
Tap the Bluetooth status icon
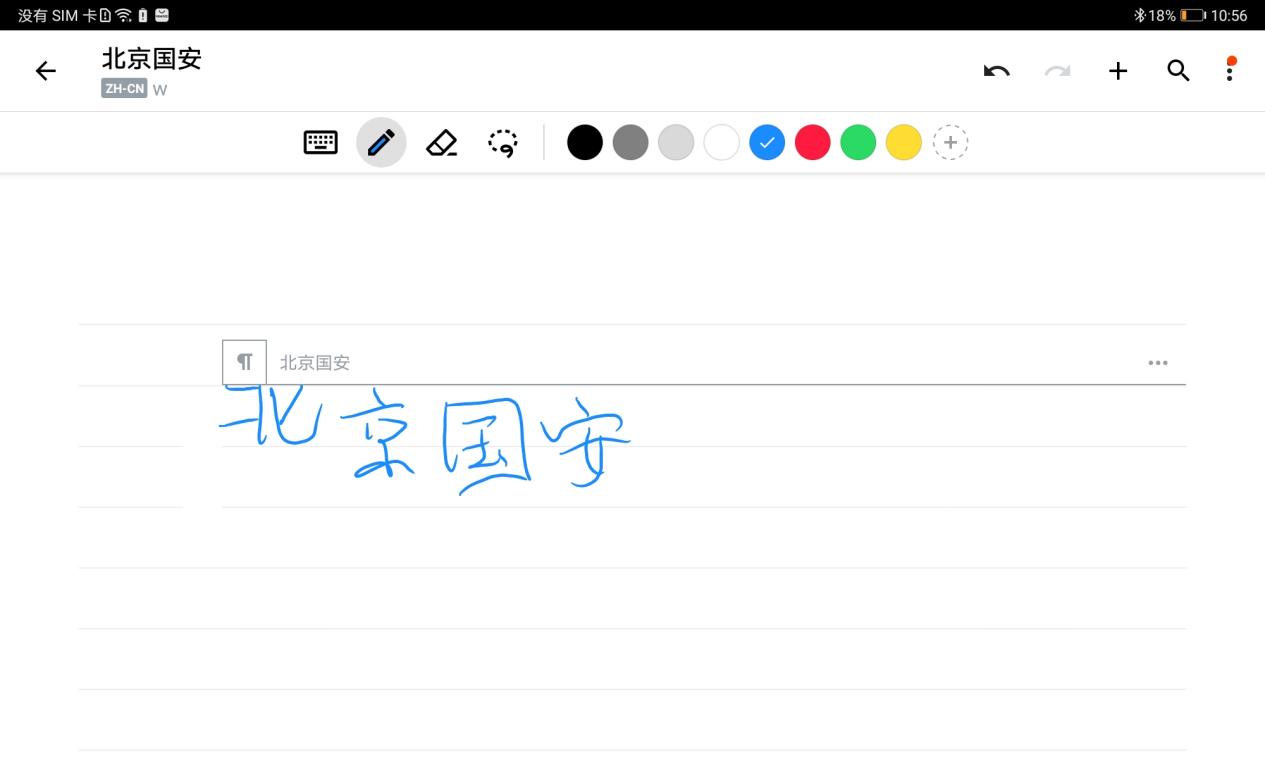click(x=1139, y=15)
